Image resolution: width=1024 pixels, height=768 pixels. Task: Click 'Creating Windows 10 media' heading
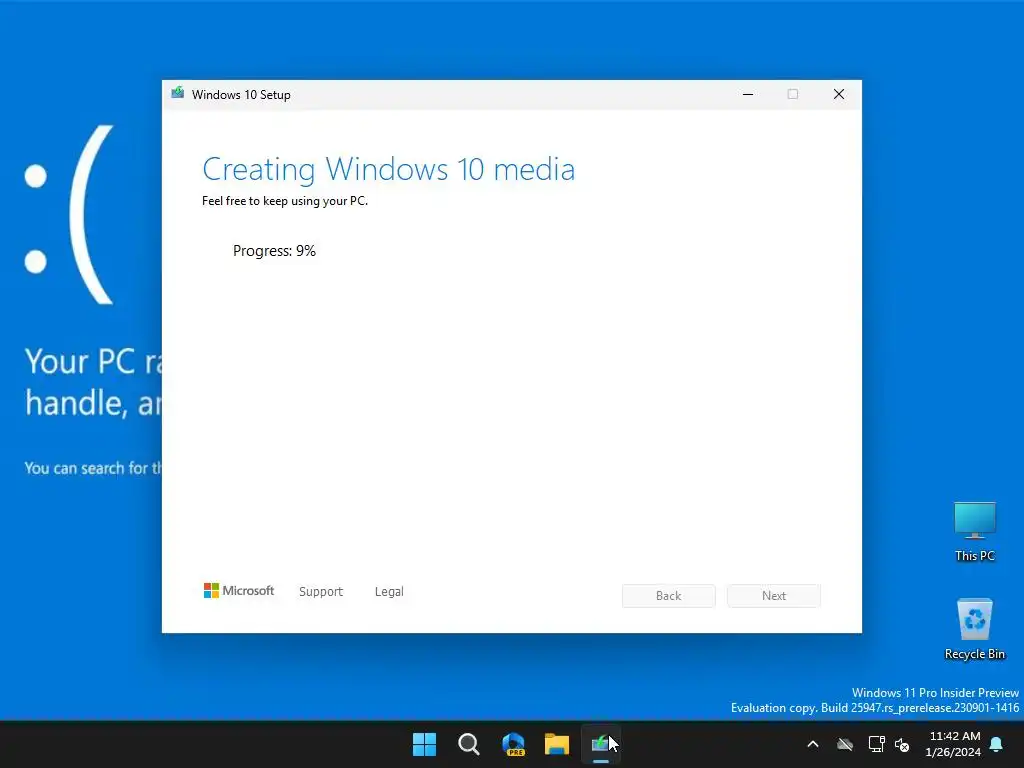(x=389, y=169)
